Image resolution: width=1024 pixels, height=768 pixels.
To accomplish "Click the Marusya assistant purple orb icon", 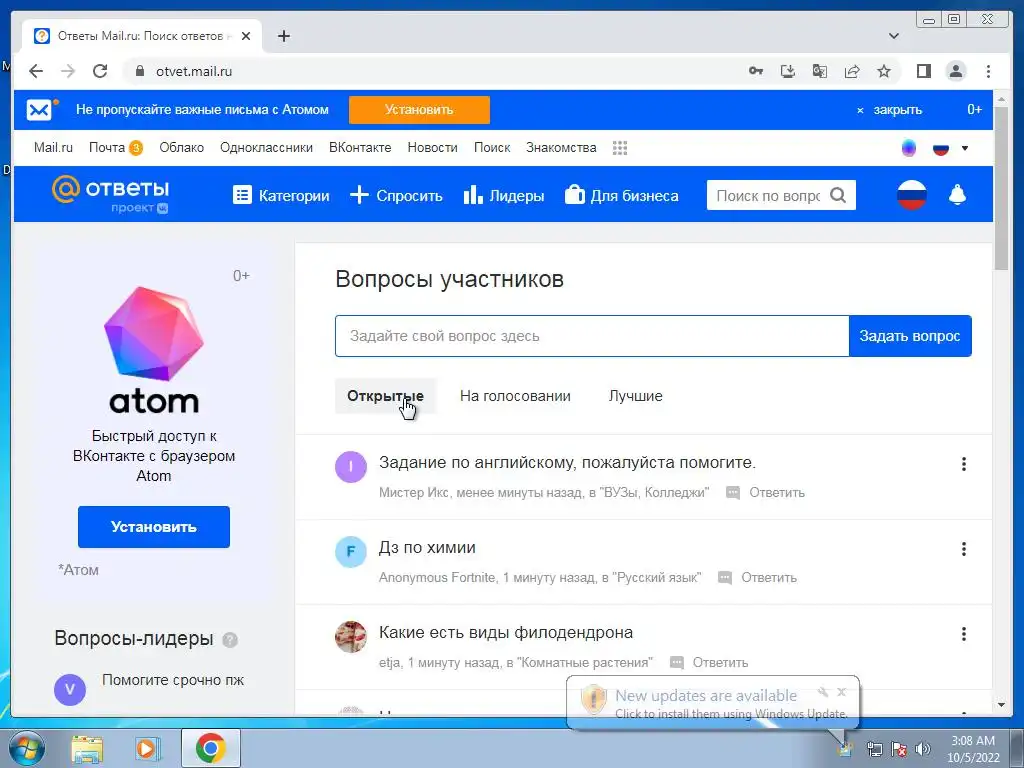I will [x=908, y=148].
